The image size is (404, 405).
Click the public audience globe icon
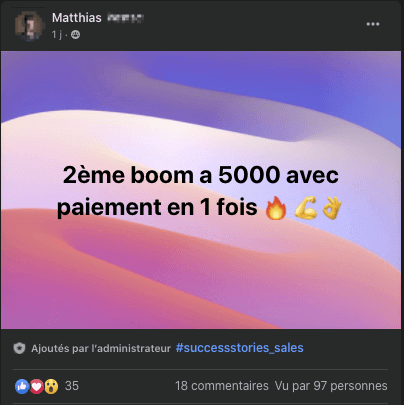76,35
